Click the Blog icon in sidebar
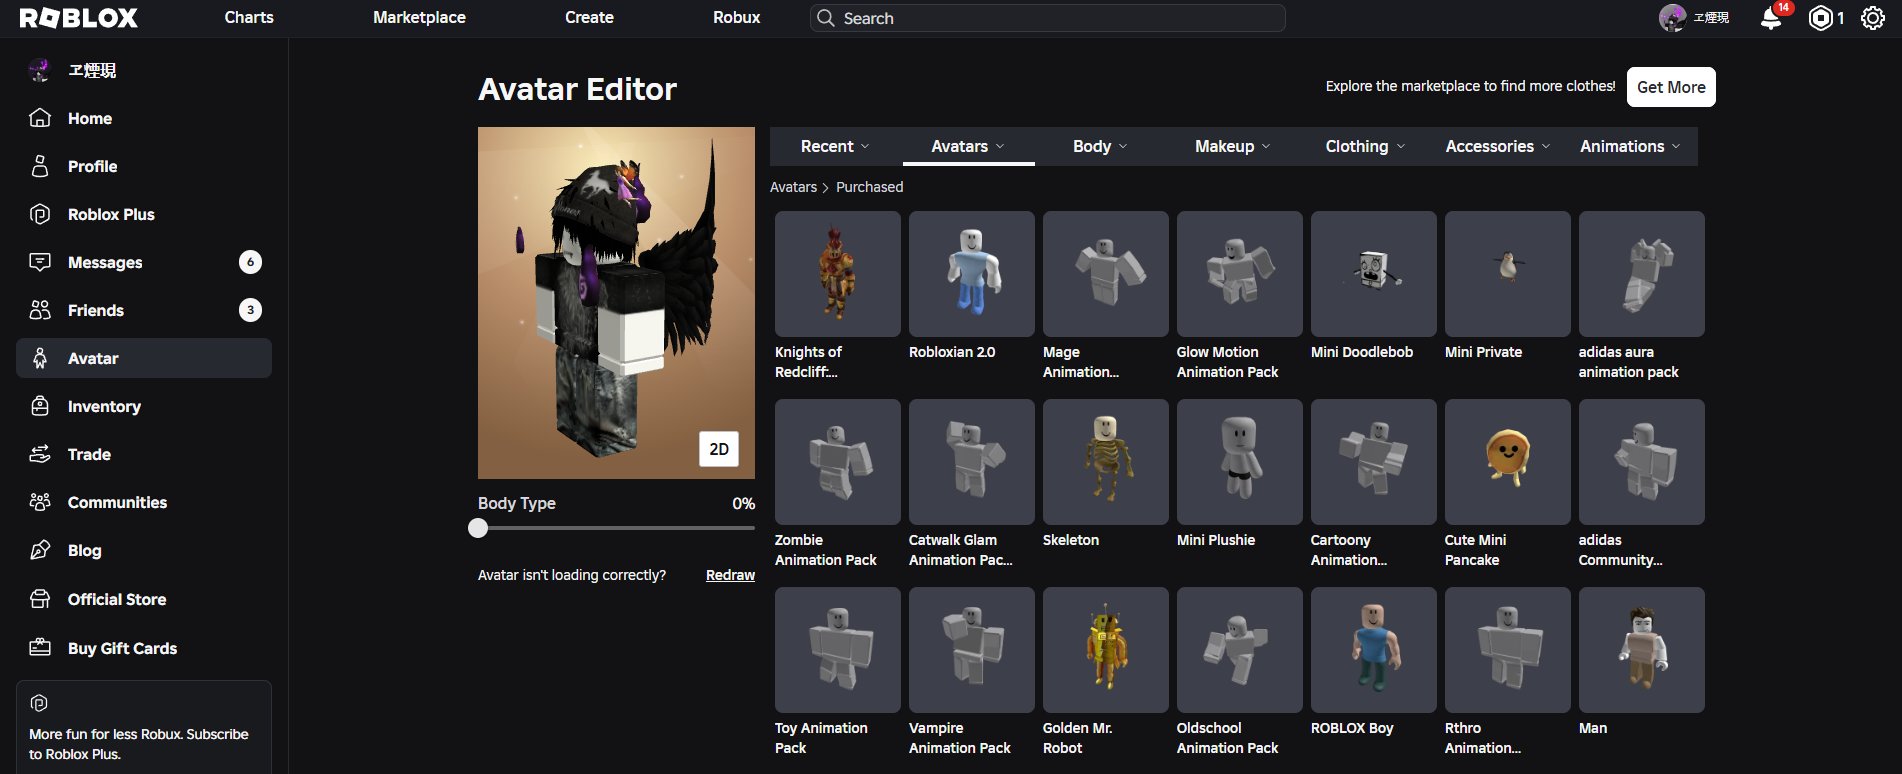The image size is (1902, 774). (40, 550)
